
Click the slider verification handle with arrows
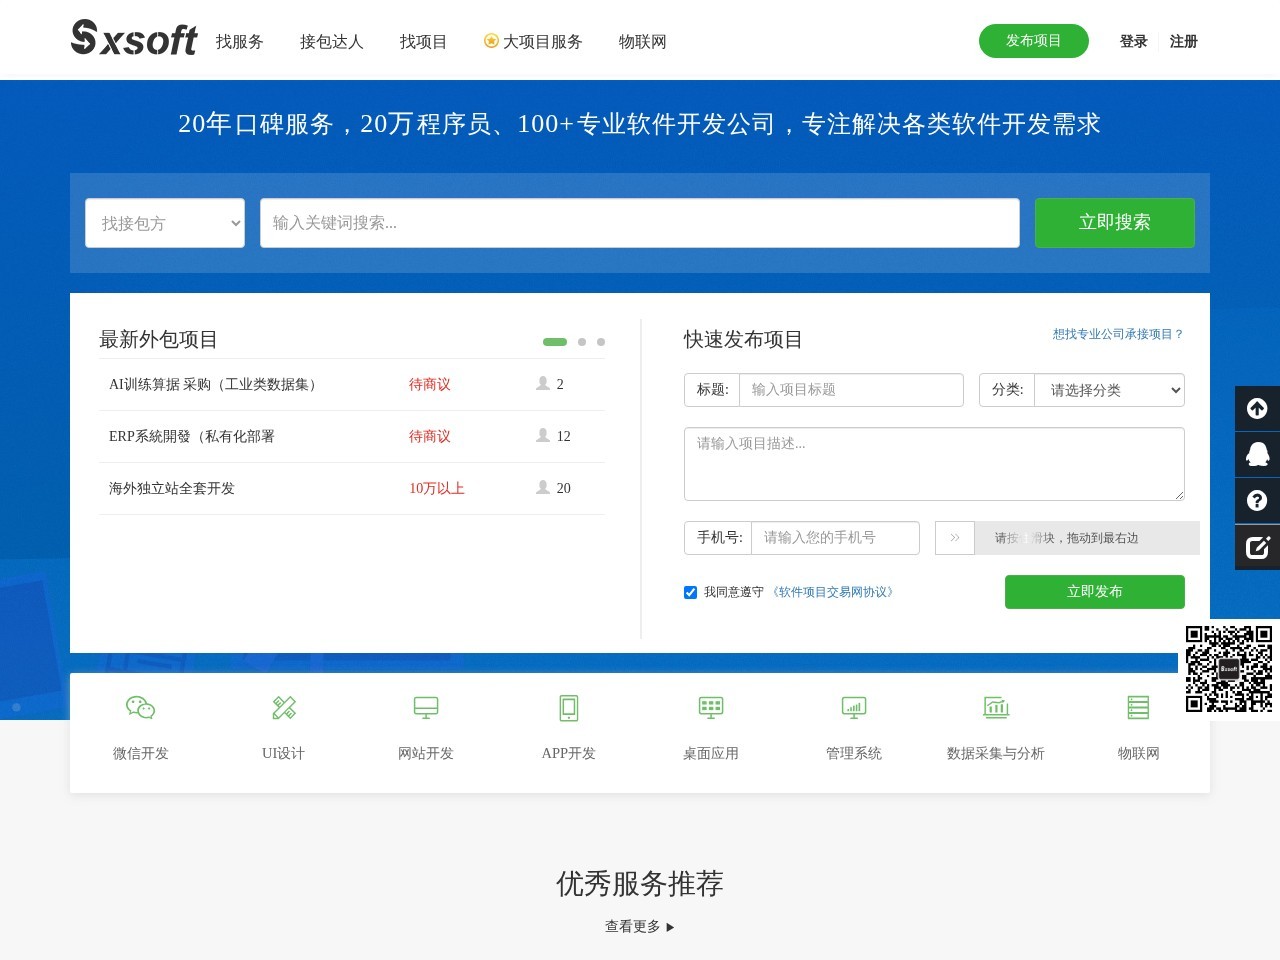click(955, 538)
